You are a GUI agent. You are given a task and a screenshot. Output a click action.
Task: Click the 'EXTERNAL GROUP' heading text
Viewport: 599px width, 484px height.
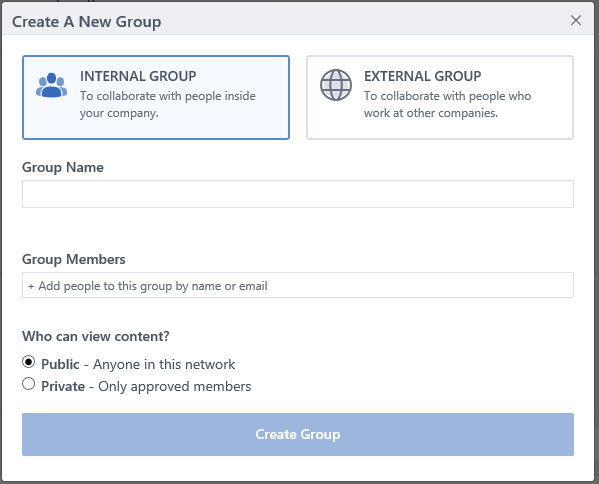tap(423, 76)
